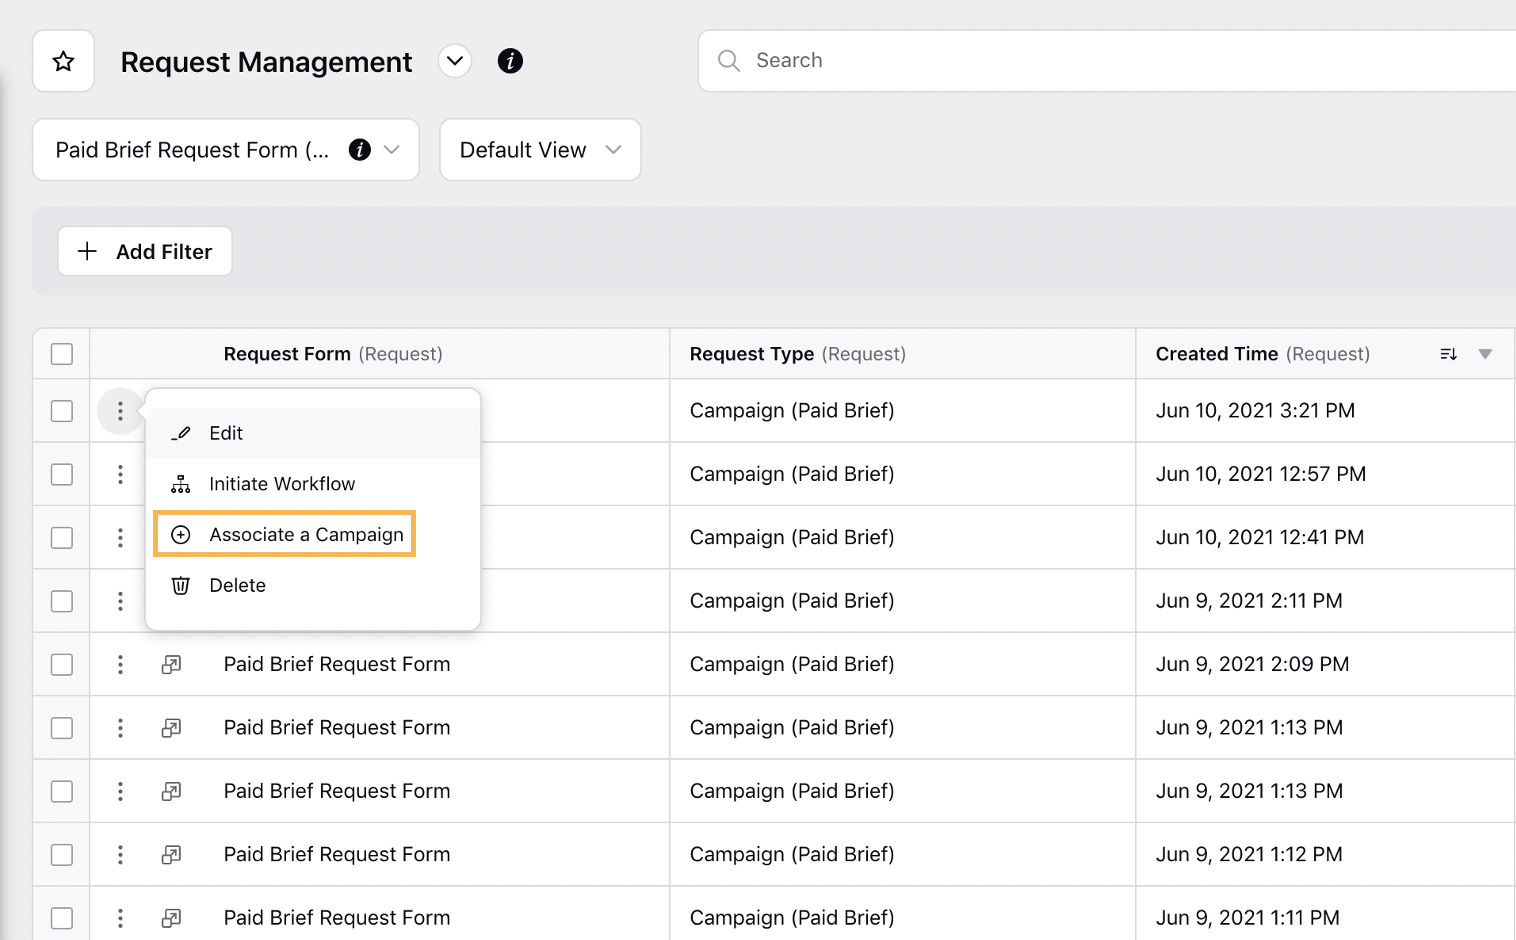Image resolution: width=1516 pixels, height=940 pixels.
Task: Check the box for Jun 9, 2021 1:11 PM row
Action: click(x=62, y=918)
